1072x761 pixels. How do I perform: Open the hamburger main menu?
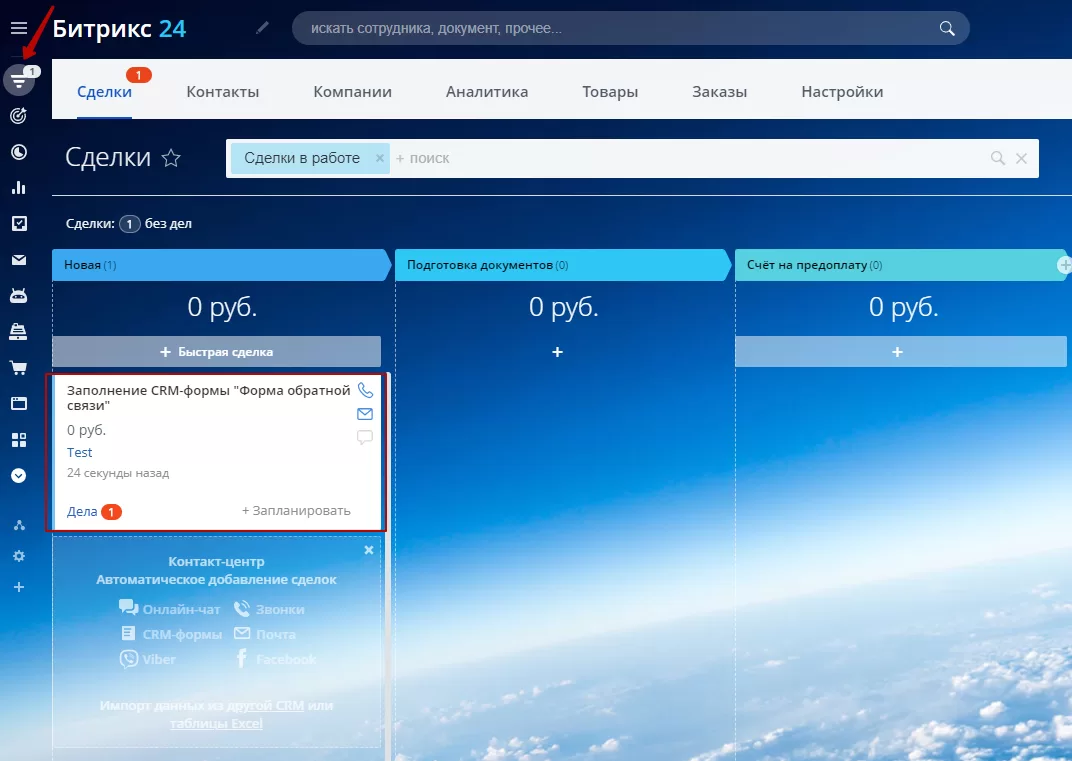pyautogui.click(x=18, y=28)
